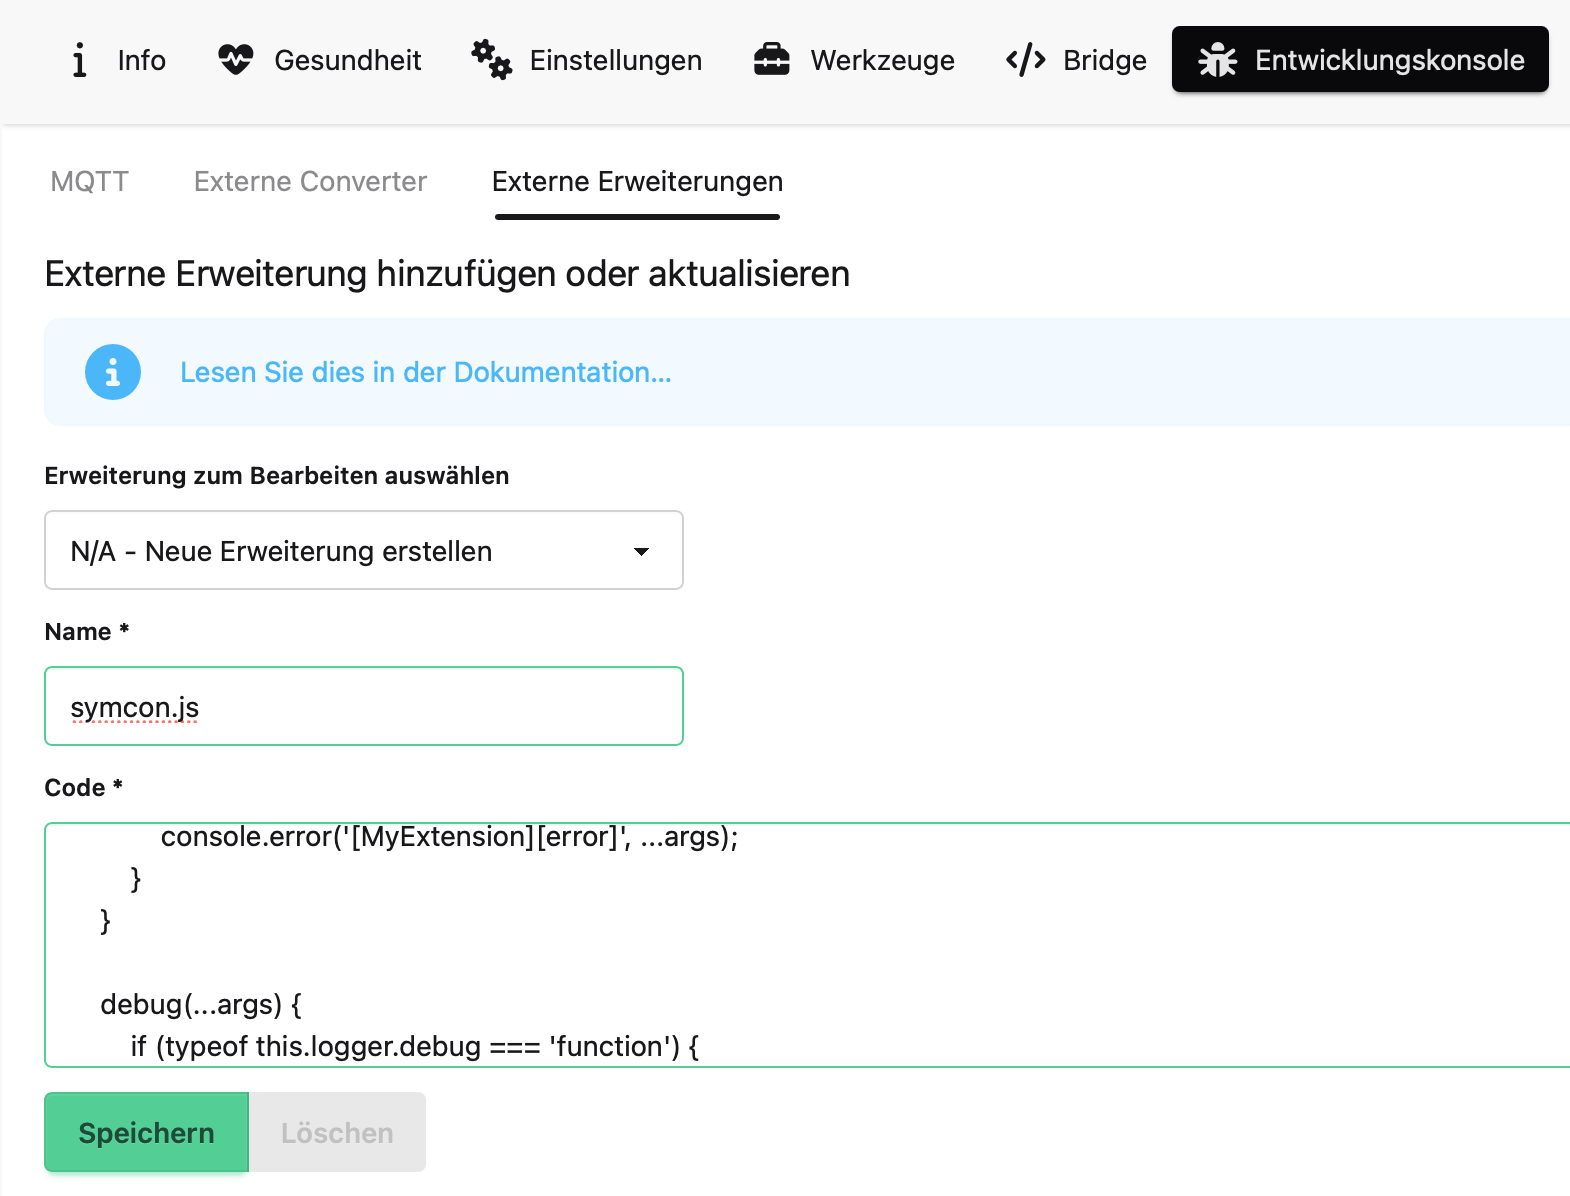Click the Löschen button

point(337,1132)
